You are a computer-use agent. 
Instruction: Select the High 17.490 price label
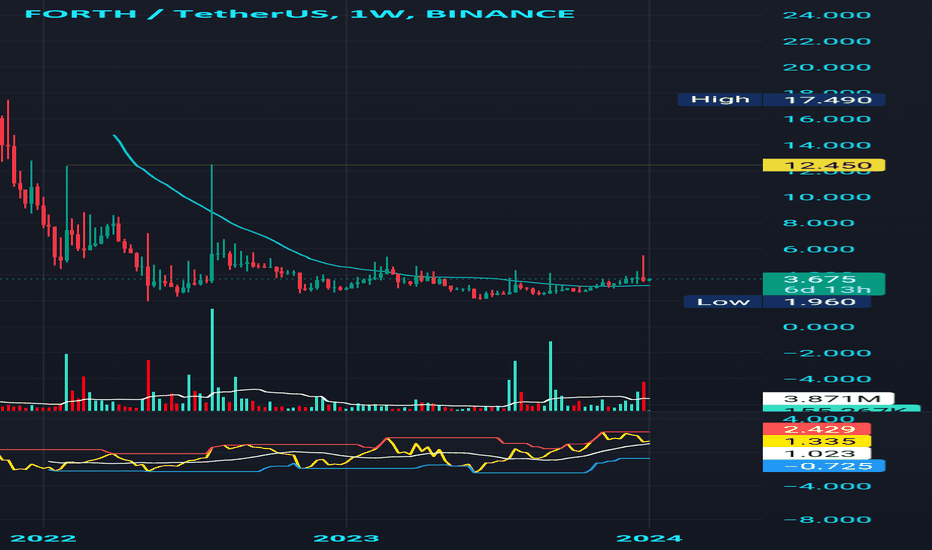(781, 99)
